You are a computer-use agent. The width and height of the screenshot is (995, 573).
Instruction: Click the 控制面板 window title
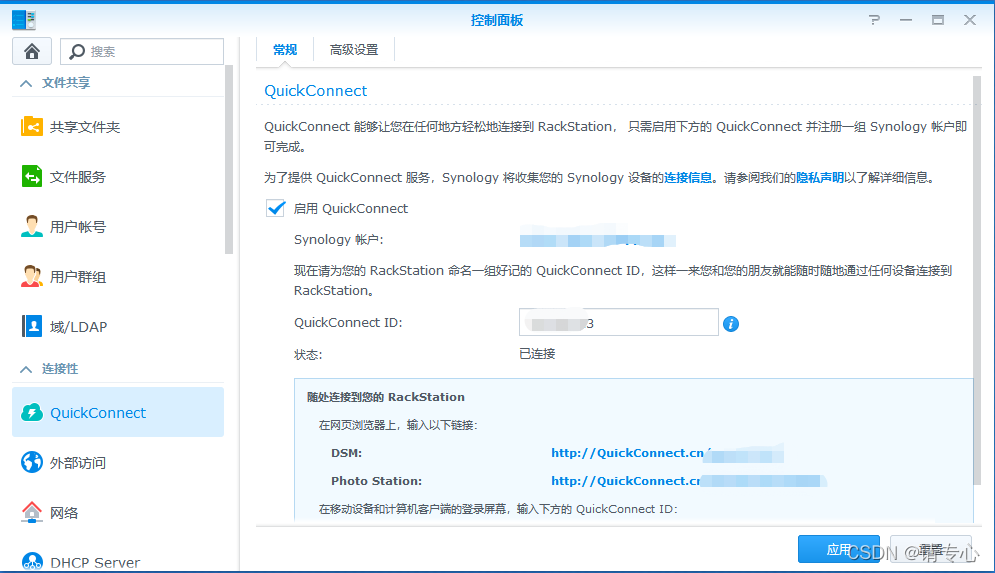tap(497, 20)
